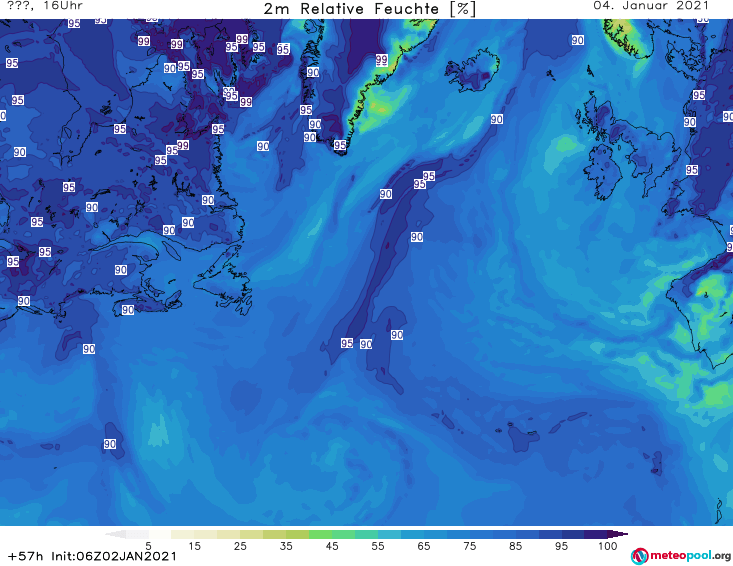Click the color scale label '75'
Screen dimensions: 733x566
(x=470, y=546)
